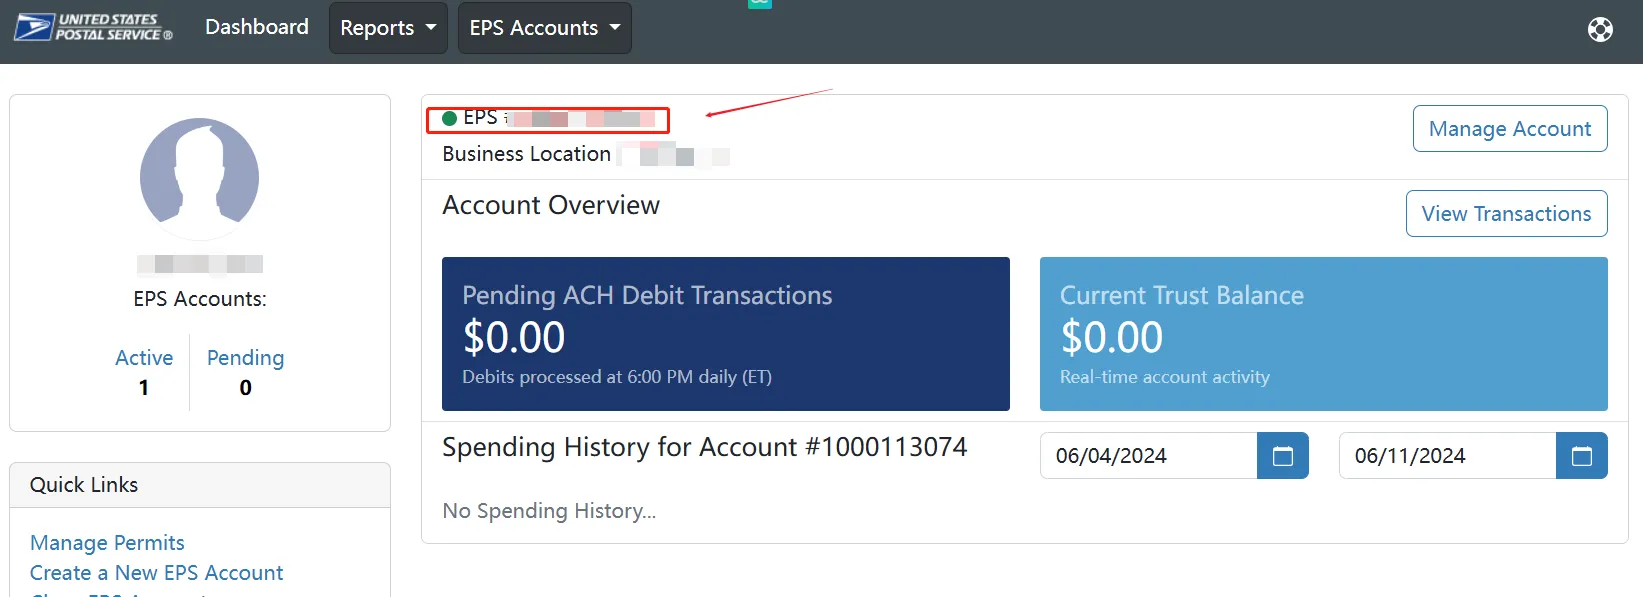Click Create a New EPS Account link
The image size is (1643, 597).
click(x=156, y=573)
